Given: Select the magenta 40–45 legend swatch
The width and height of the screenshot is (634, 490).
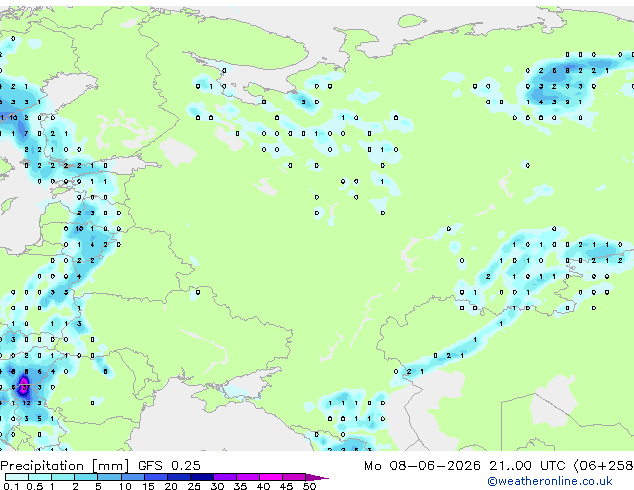Looking at the screenshot, I should click(x=271, y=477).
